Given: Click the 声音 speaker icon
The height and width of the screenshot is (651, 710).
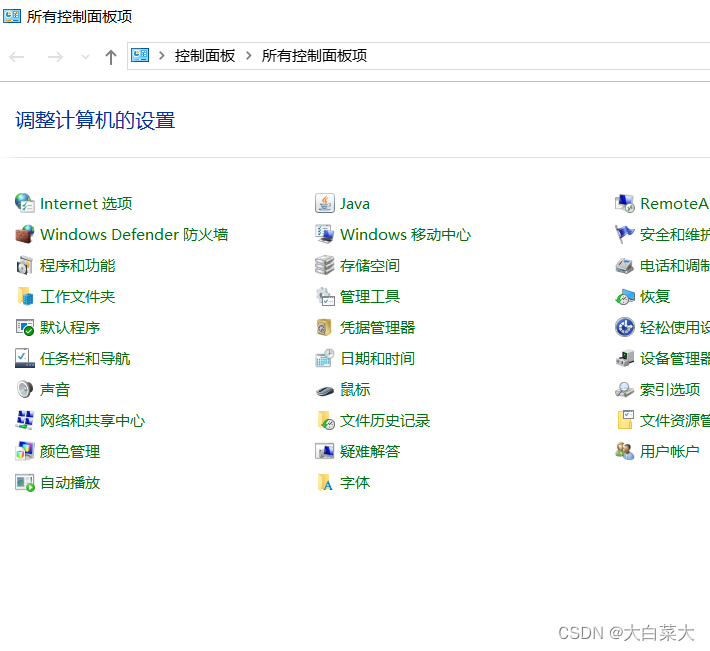Looking at the screenshot, I should (24, 389).
